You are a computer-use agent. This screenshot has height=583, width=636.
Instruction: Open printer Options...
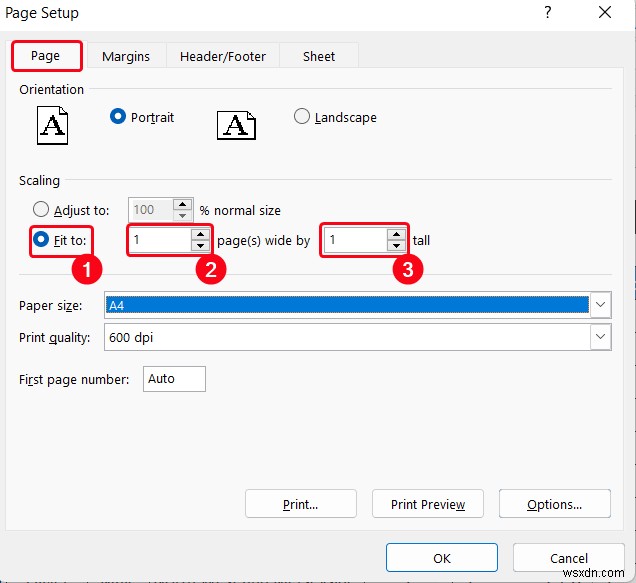pos(554,504)
